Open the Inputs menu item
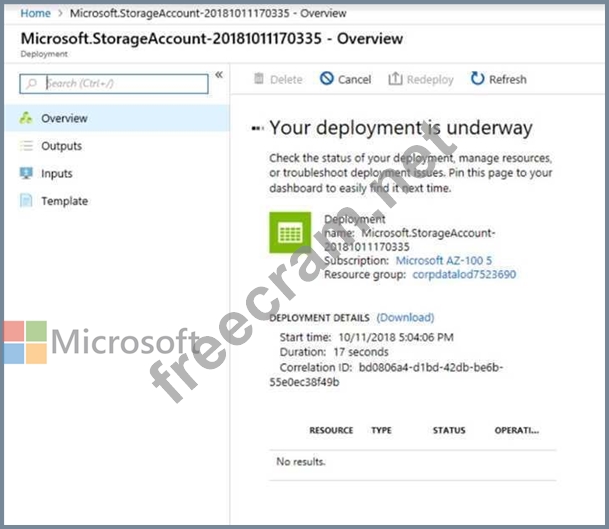 pyautogui.click(x=117, y=173)
